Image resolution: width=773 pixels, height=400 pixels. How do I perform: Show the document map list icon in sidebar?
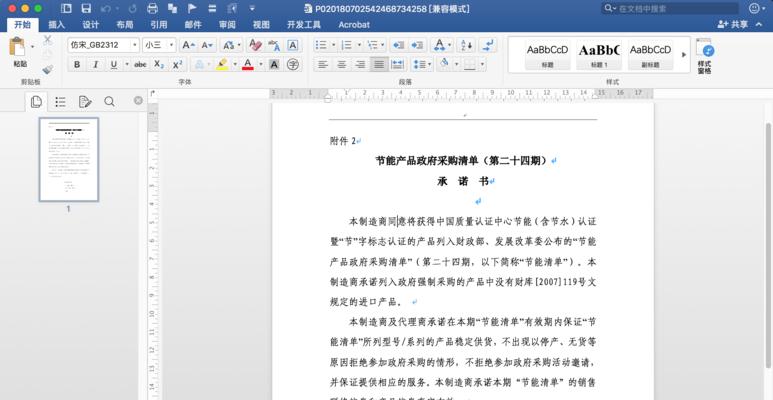pos(61,102)
